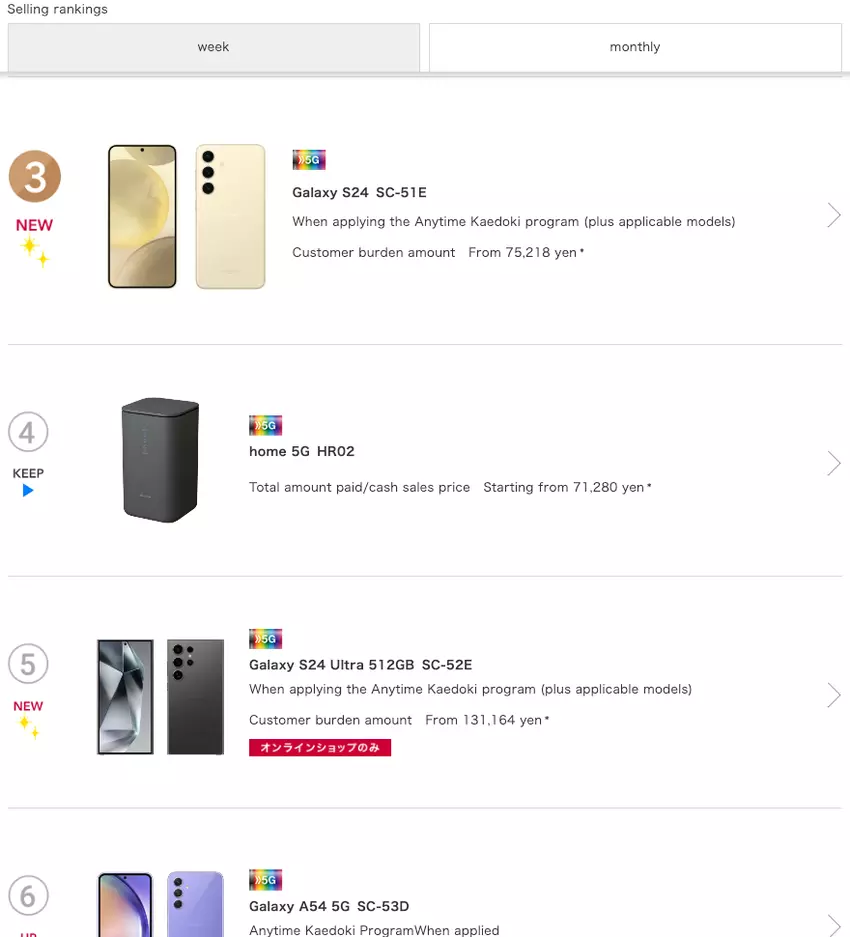850x937 pixels.
Task: Open the Galaxy A54 5G SC-53D link
Action: point(329,906)
